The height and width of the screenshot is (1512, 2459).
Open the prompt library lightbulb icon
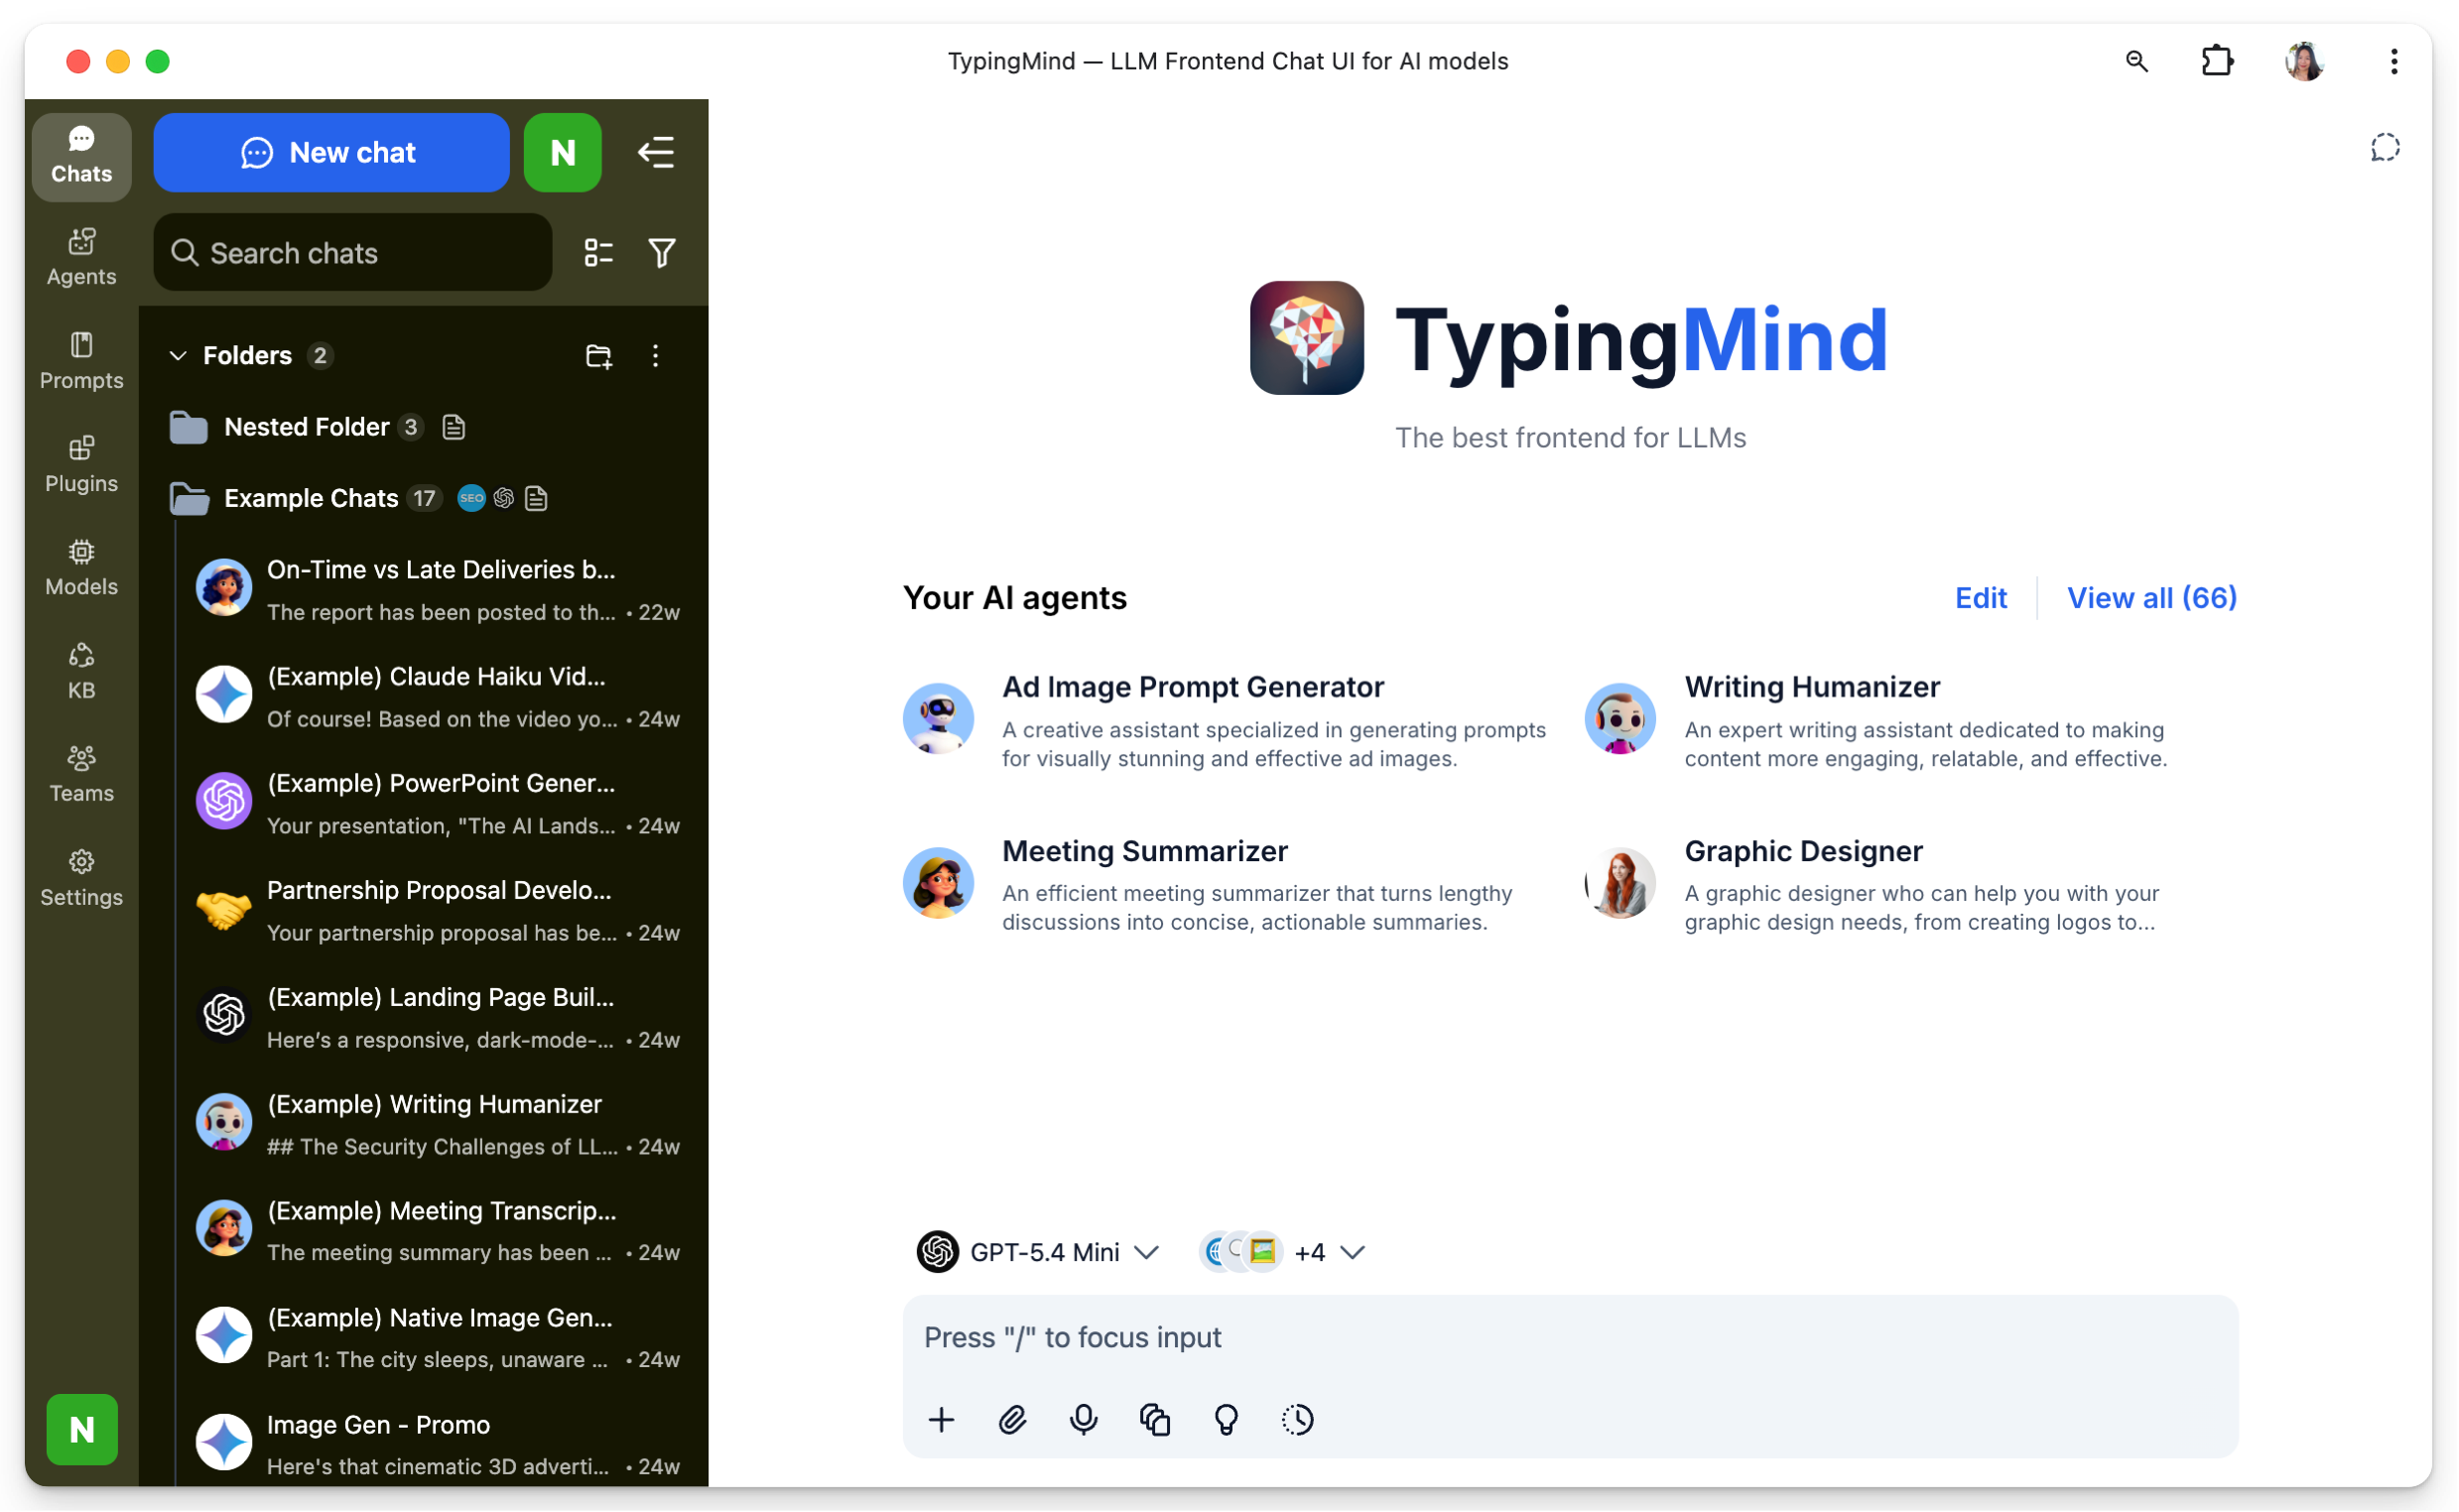click(1226, 1419)
